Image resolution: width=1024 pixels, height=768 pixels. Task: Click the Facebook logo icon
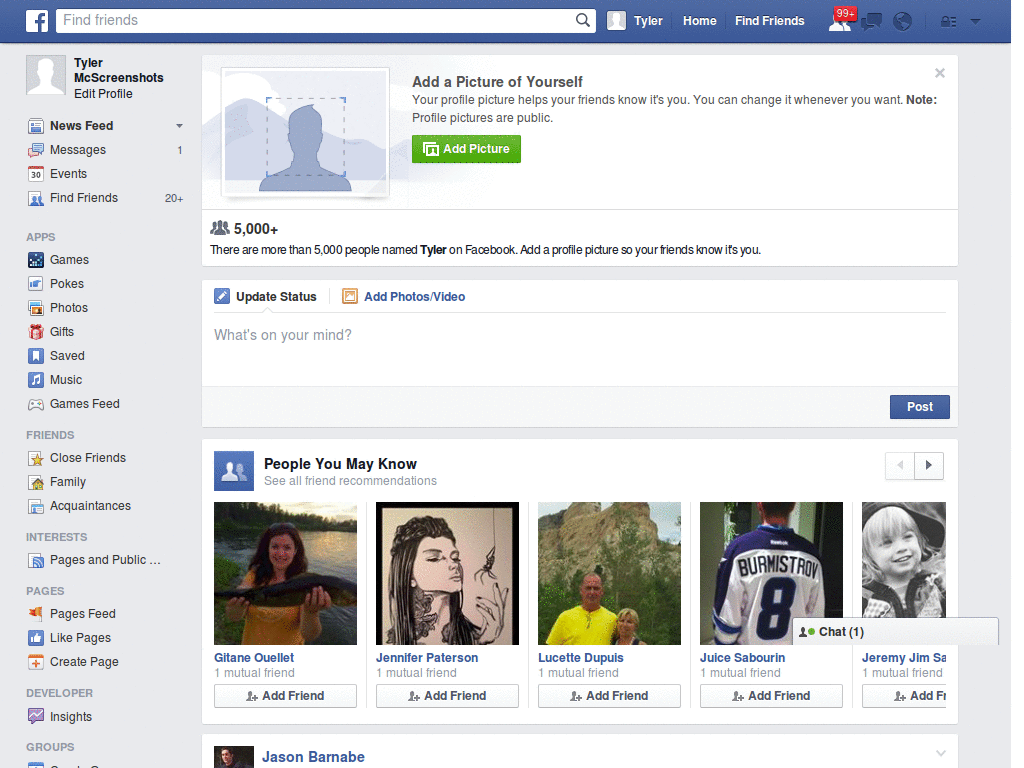[x=37, y=21]
